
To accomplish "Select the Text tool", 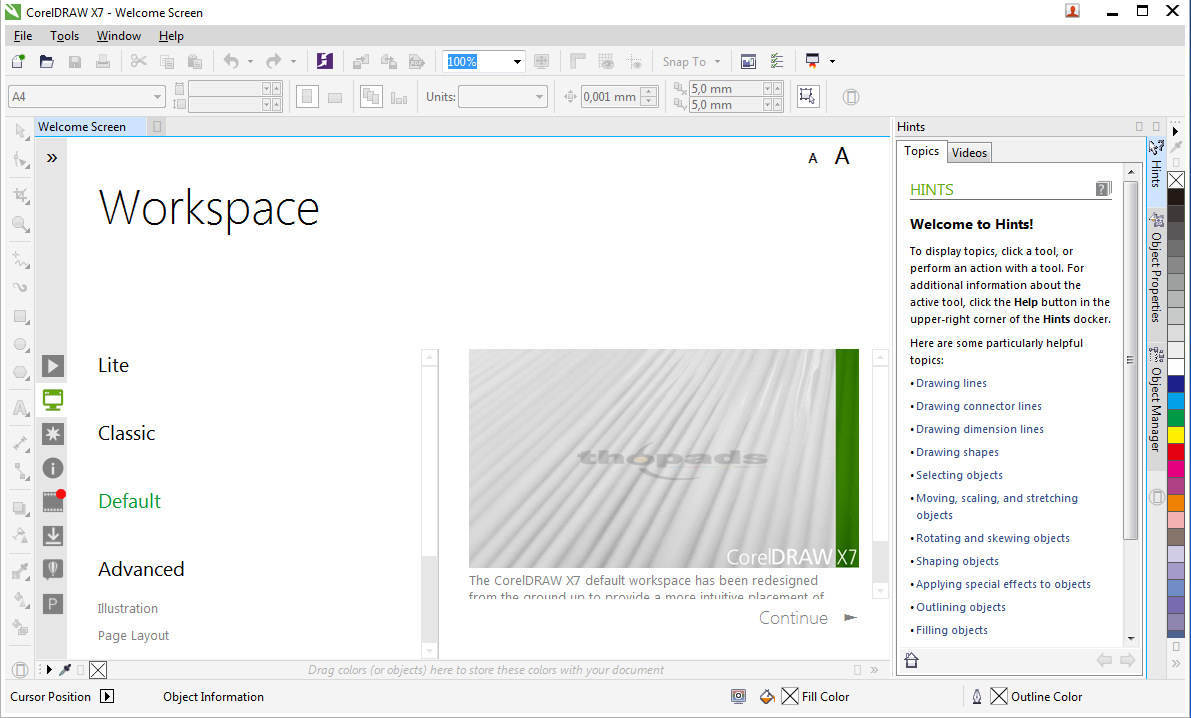I will click(x=21, y=408).
